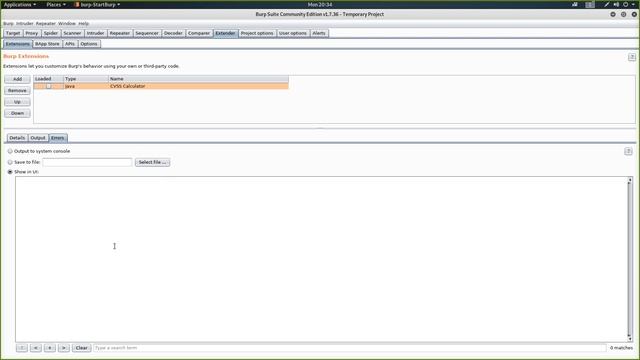Minimize the Burp Suite window
640x360 pixels.
pyautogui.click(x=613, y=14)
